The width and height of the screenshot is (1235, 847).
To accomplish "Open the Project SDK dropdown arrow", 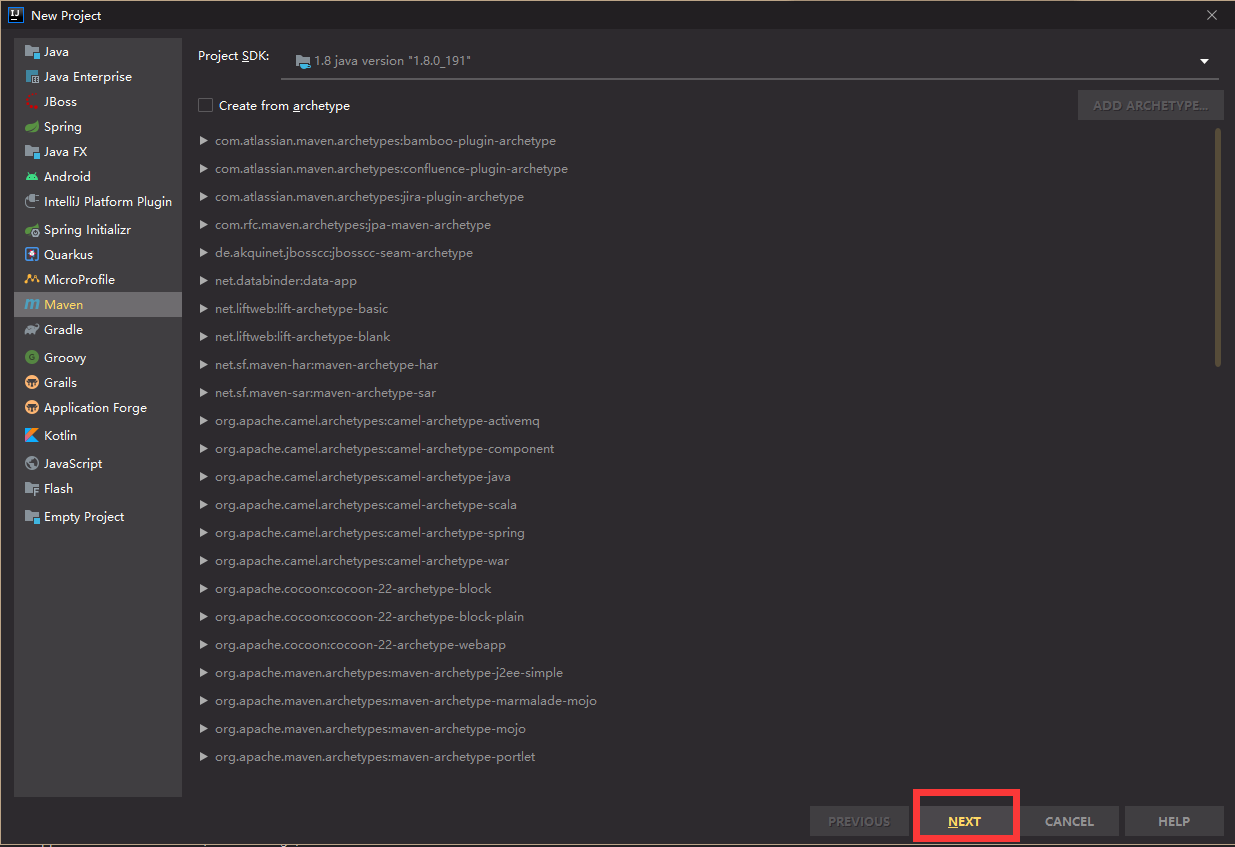I will pos(1204,62).
